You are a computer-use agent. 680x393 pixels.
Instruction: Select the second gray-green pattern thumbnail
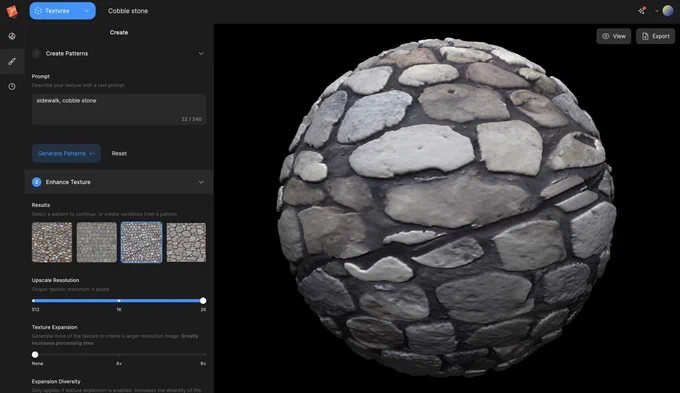click(x=97, y=242)
